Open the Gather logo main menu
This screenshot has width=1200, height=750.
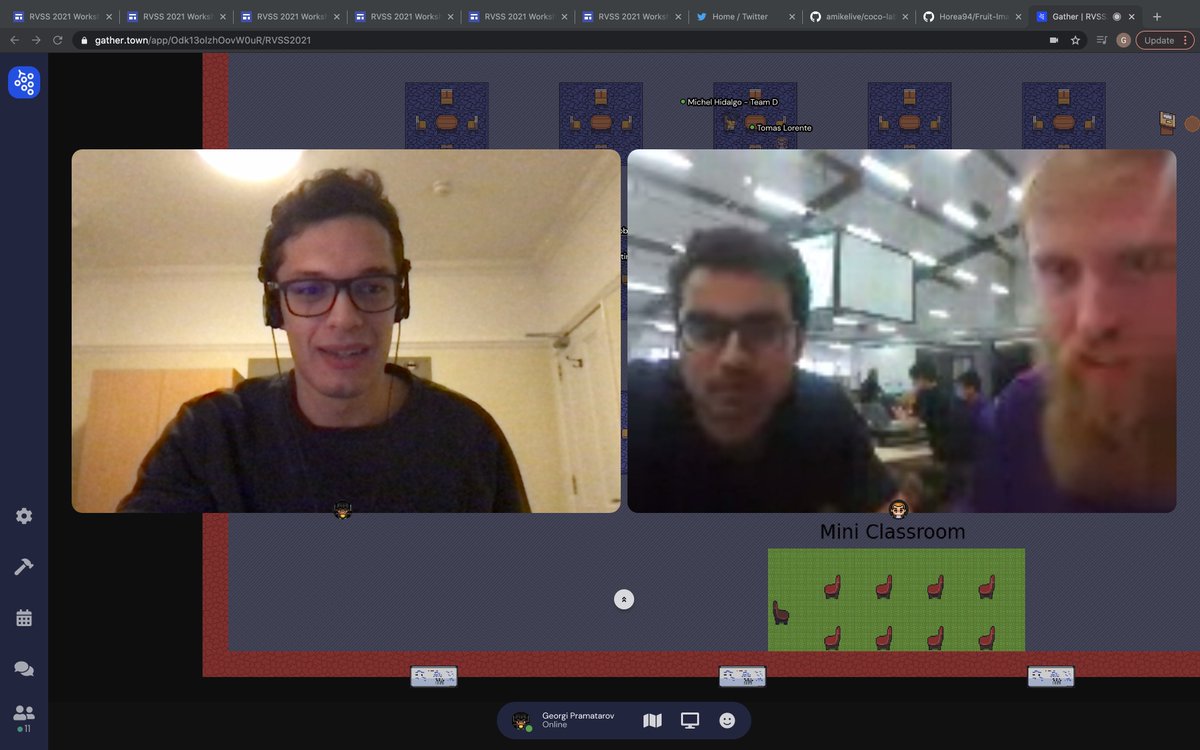[24, 82]
